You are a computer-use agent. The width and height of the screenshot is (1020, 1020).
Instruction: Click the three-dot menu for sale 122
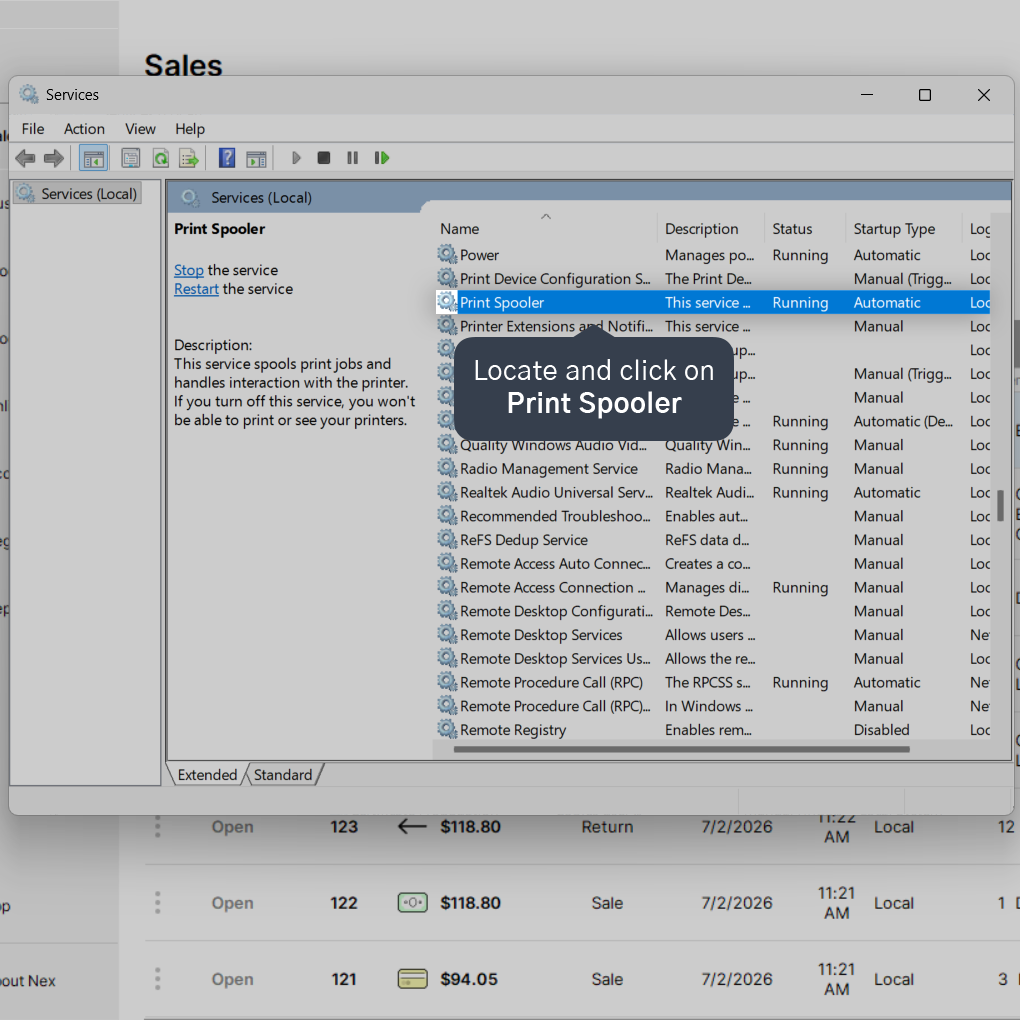pos(157,902)
